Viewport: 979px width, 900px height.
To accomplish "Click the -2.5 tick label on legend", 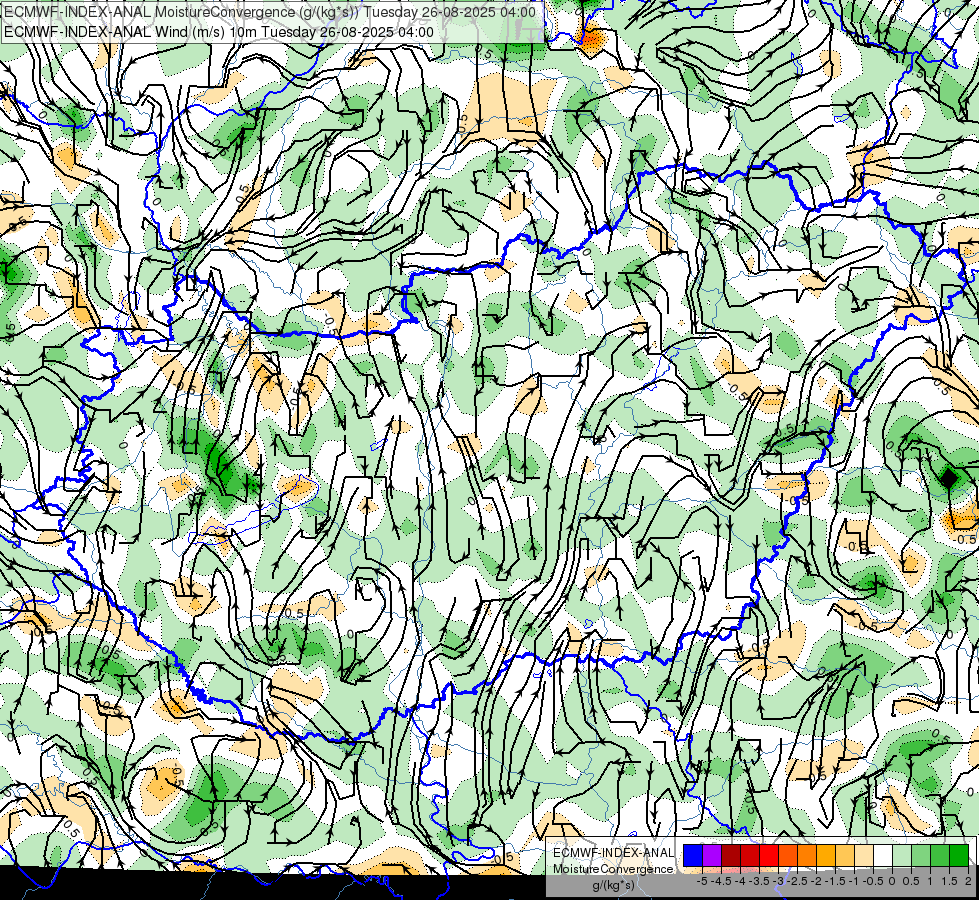I will tap(797, 881).
